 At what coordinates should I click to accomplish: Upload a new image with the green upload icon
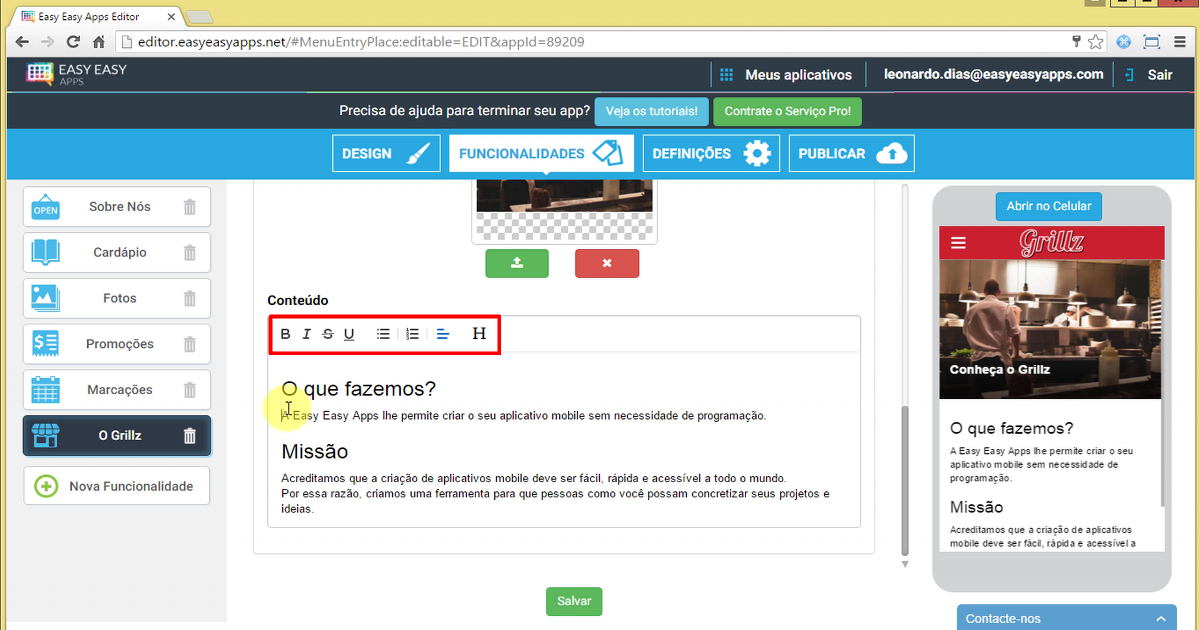click(x=517, y=263)
